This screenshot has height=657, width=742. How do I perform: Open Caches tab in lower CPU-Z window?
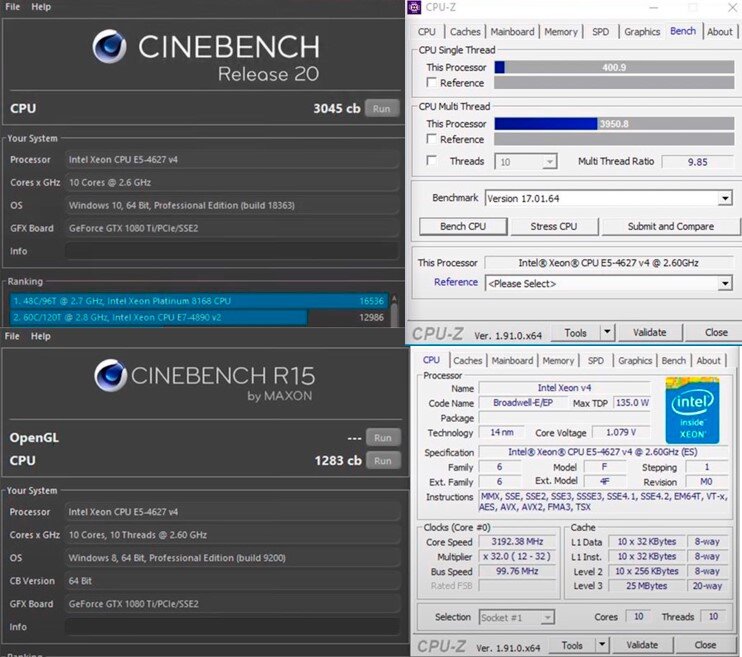(x=468, y=360)
